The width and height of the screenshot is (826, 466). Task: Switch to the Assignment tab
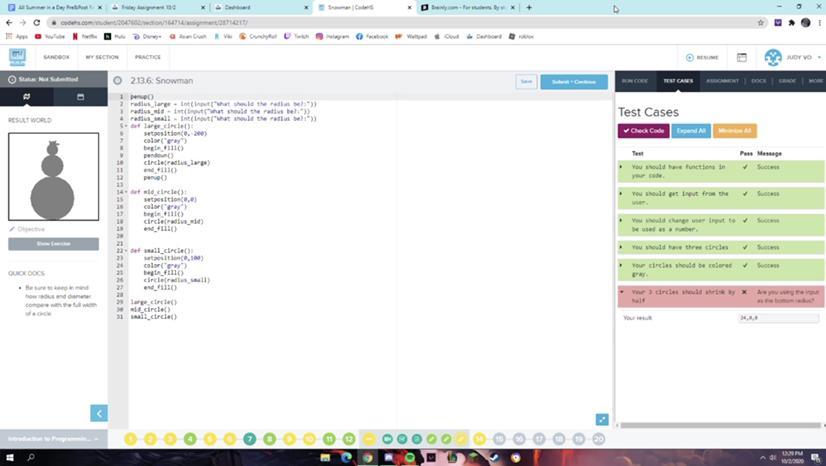pyautogui.click(x=722, y=81)
